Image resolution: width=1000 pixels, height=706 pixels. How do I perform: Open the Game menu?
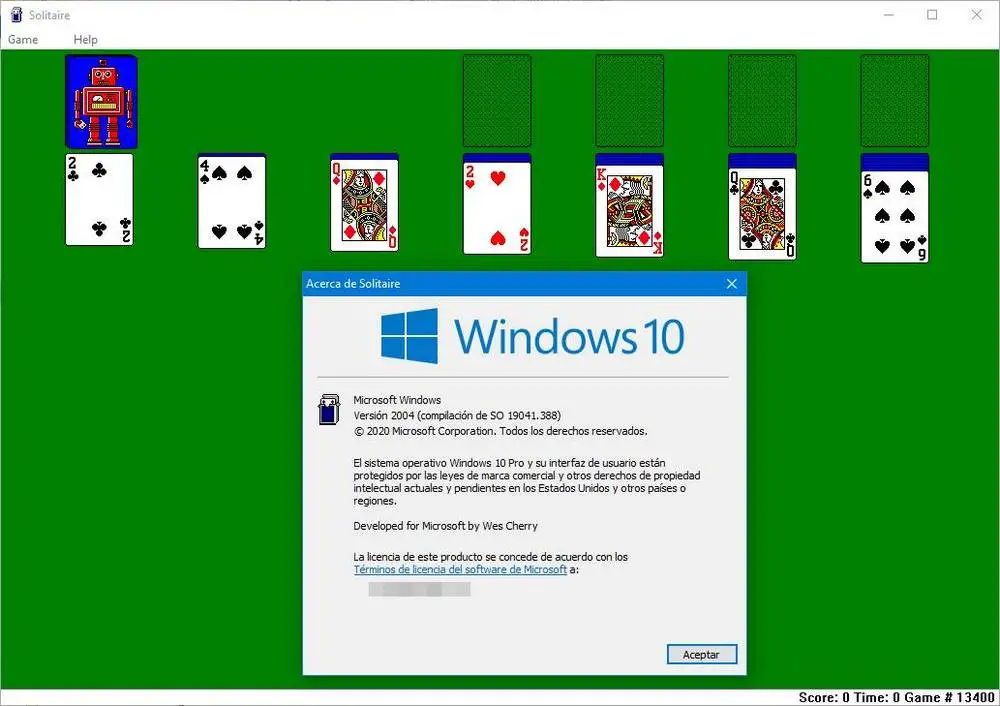[x=23, y=40]
